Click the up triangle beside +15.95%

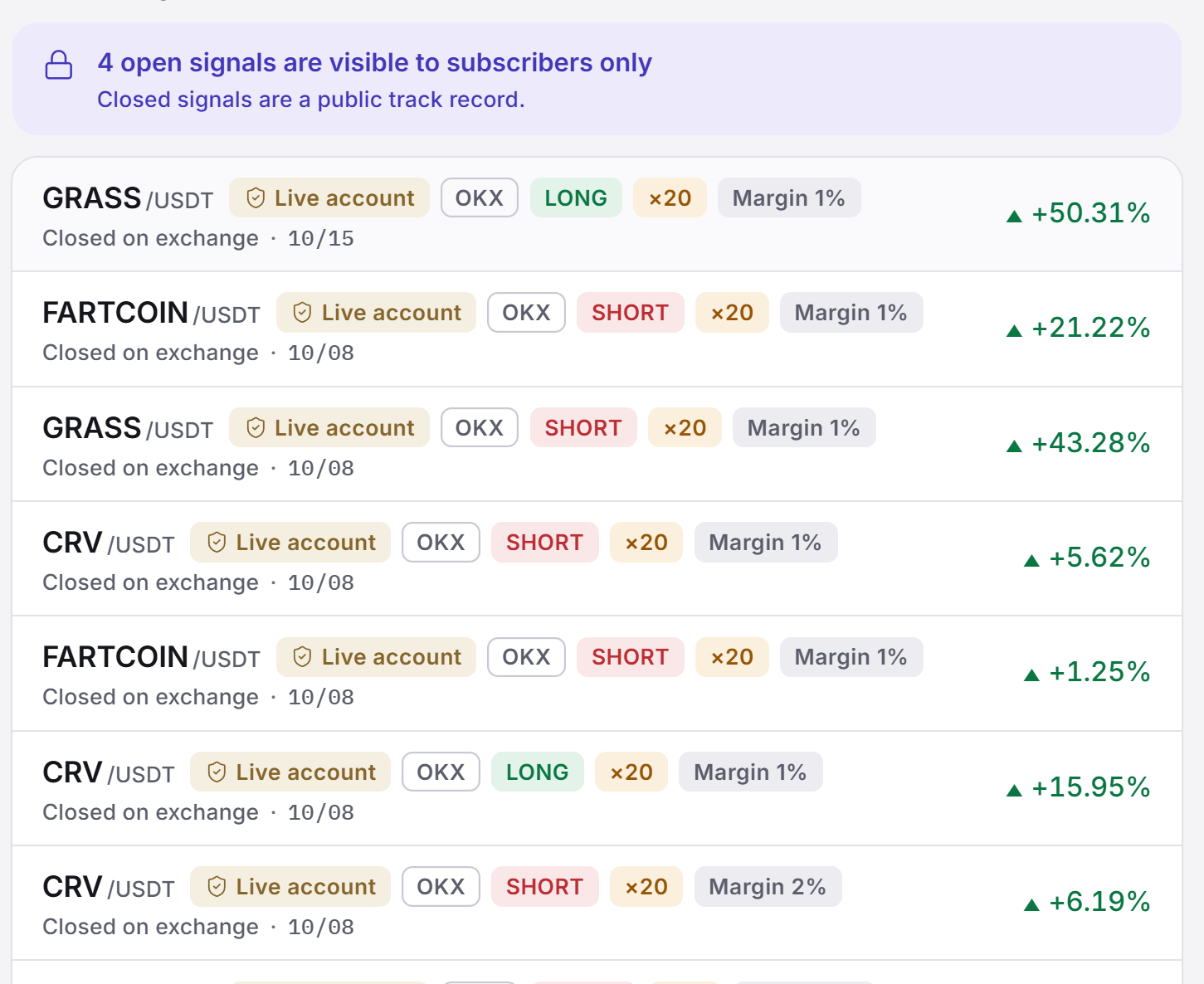[x=1014, y=790]
